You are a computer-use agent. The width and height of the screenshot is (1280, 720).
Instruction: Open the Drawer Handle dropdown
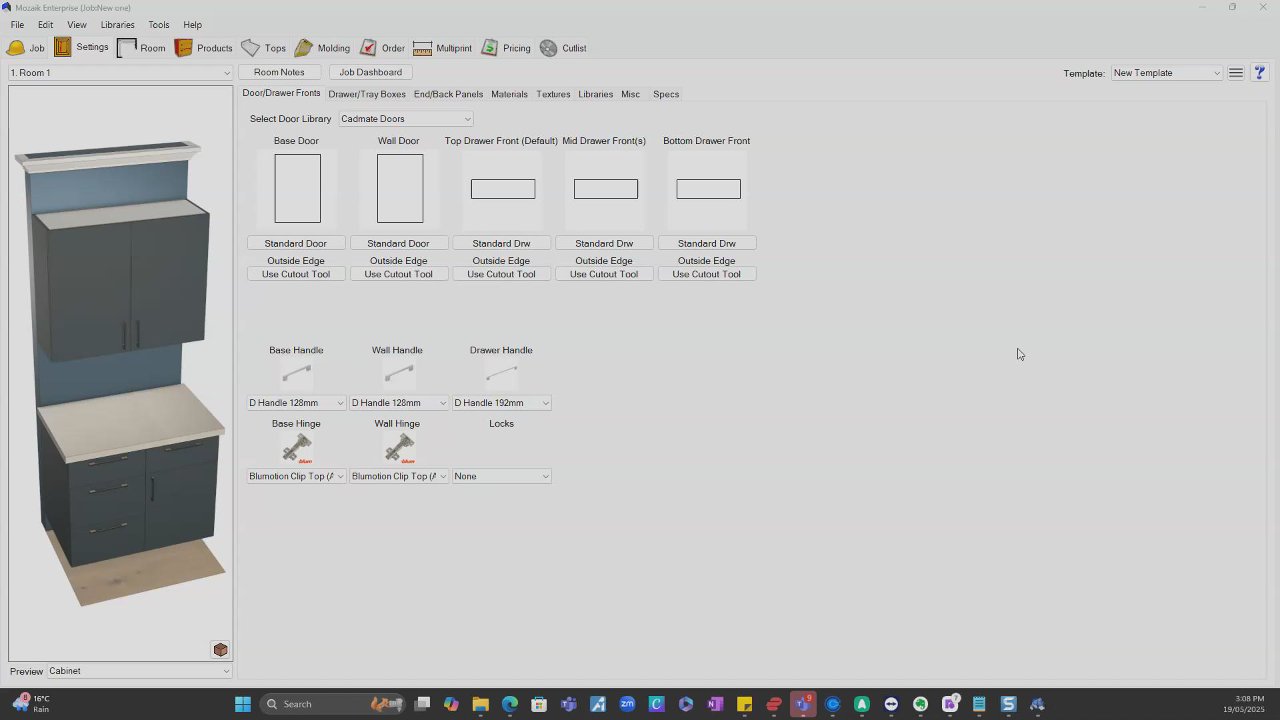502,403
